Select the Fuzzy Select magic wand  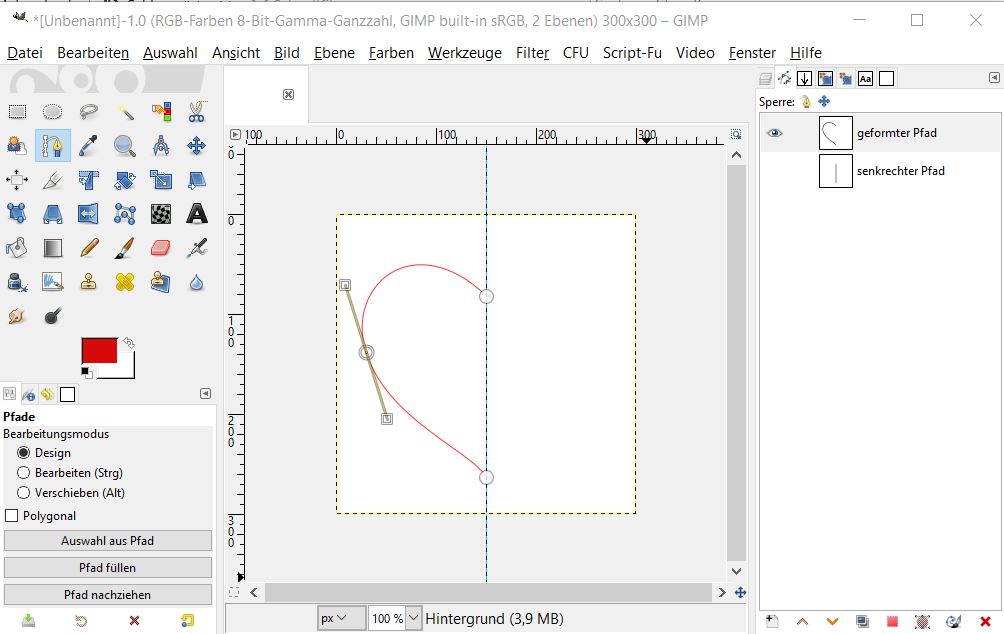coord(125,112)
